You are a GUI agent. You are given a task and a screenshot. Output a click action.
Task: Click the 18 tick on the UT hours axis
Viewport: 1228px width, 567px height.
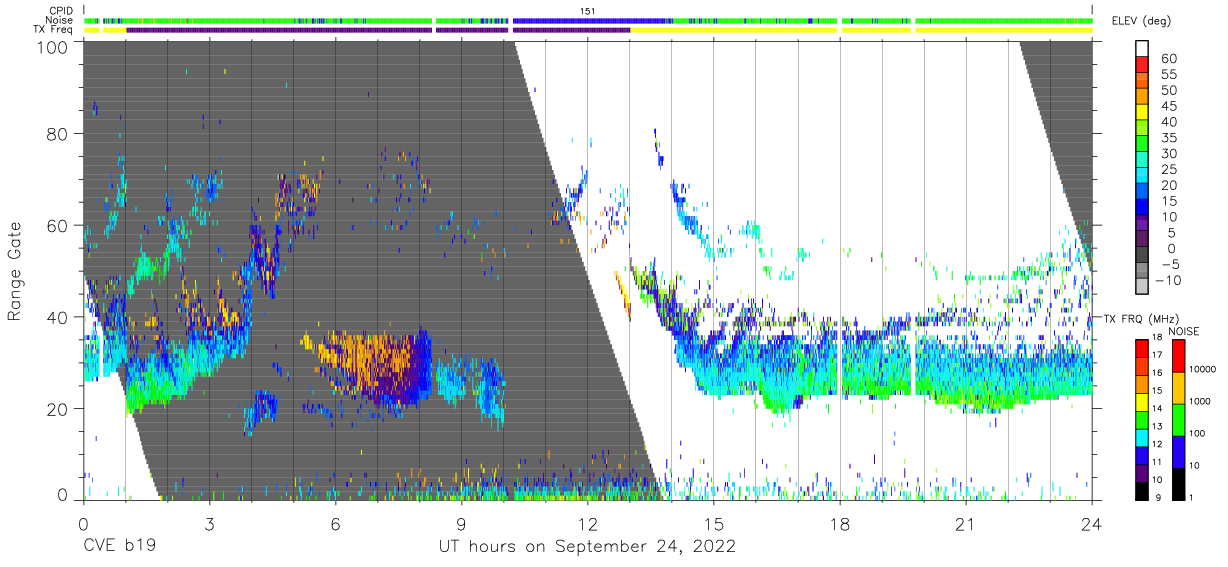tap(840, 524)
